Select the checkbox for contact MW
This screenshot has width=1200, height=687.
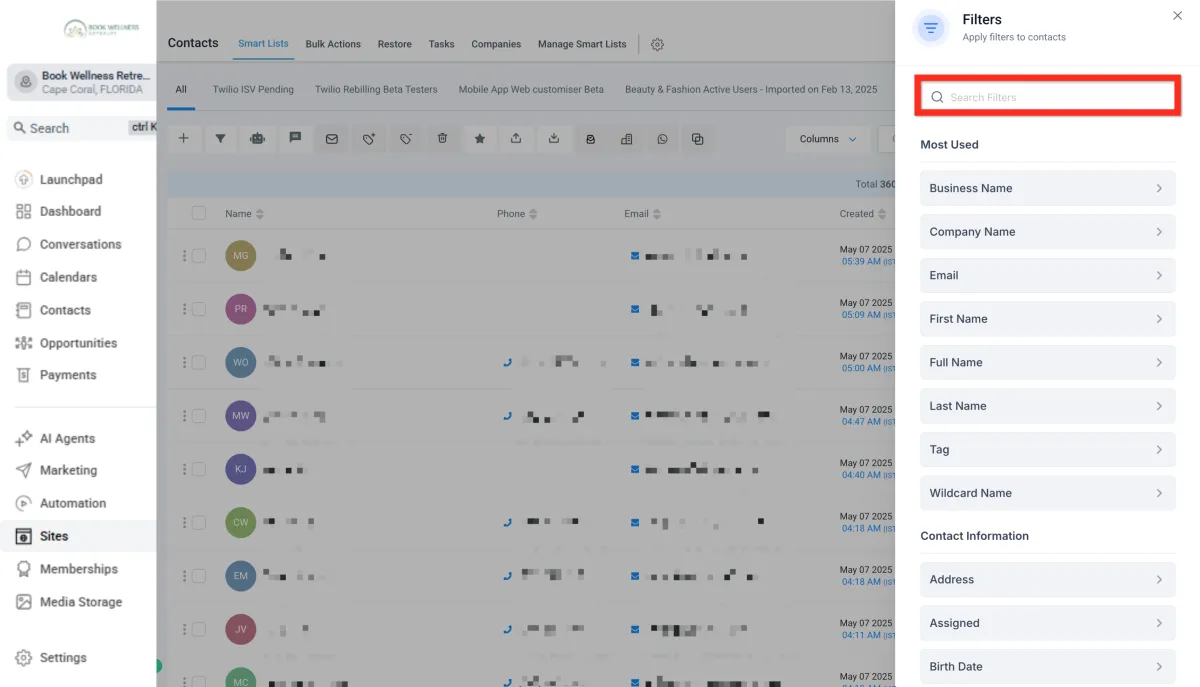pos(199,415)
